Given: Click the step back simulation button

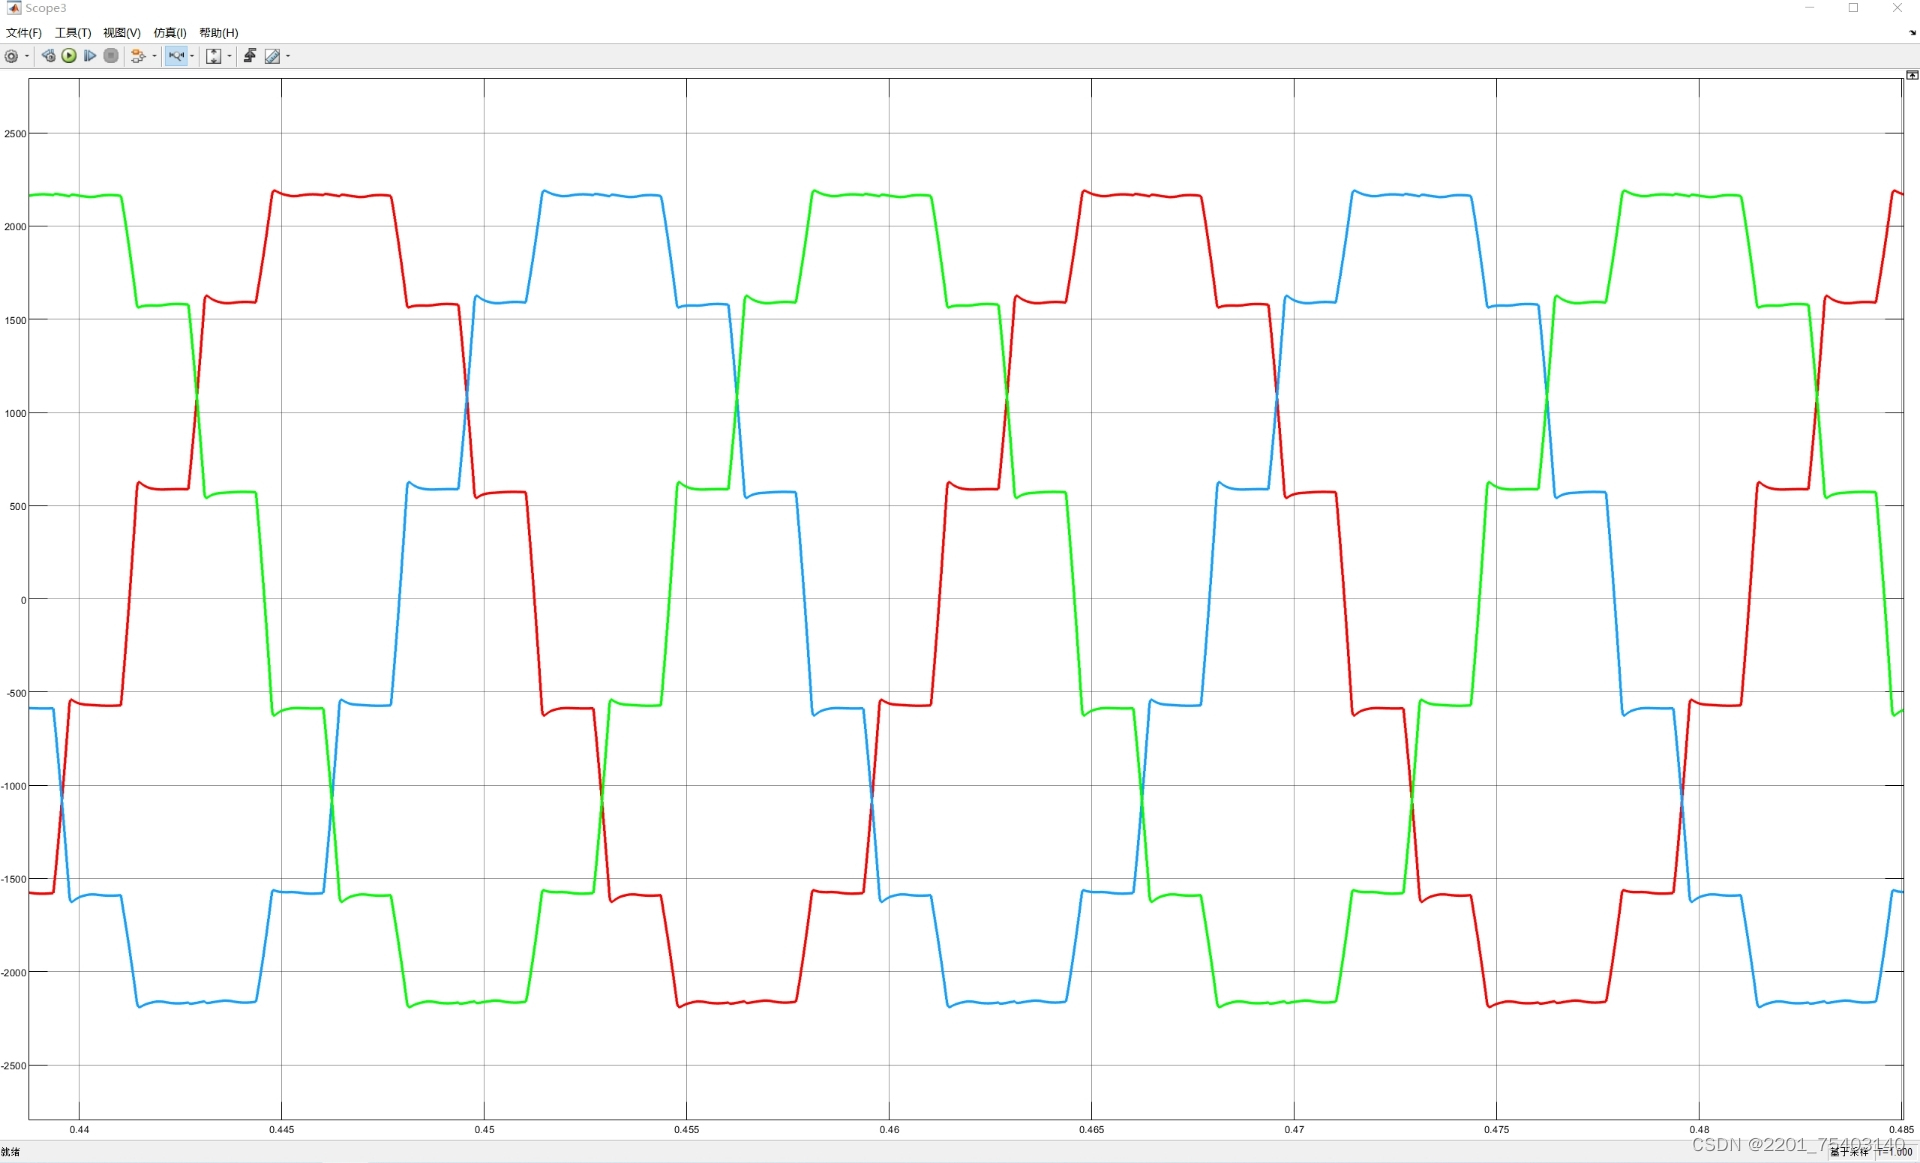Looking at the screenshot, I should pos(48,56).
